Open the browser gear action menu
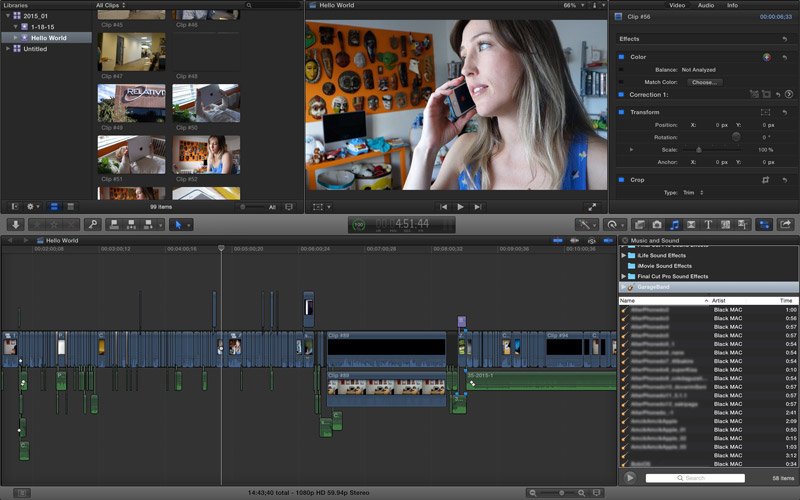 pyautogui.click(x=33, y=207)
